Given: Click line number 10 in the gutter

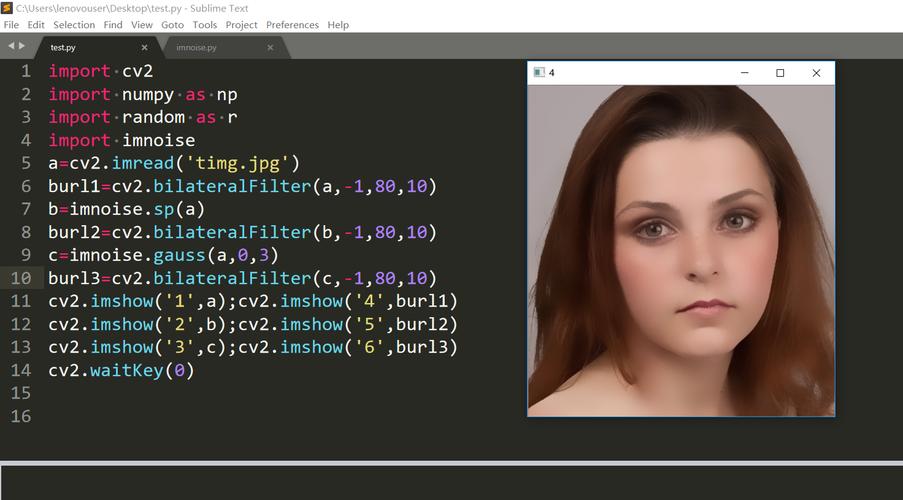Looking at the screenshot, I should click(x=21, y=278).
